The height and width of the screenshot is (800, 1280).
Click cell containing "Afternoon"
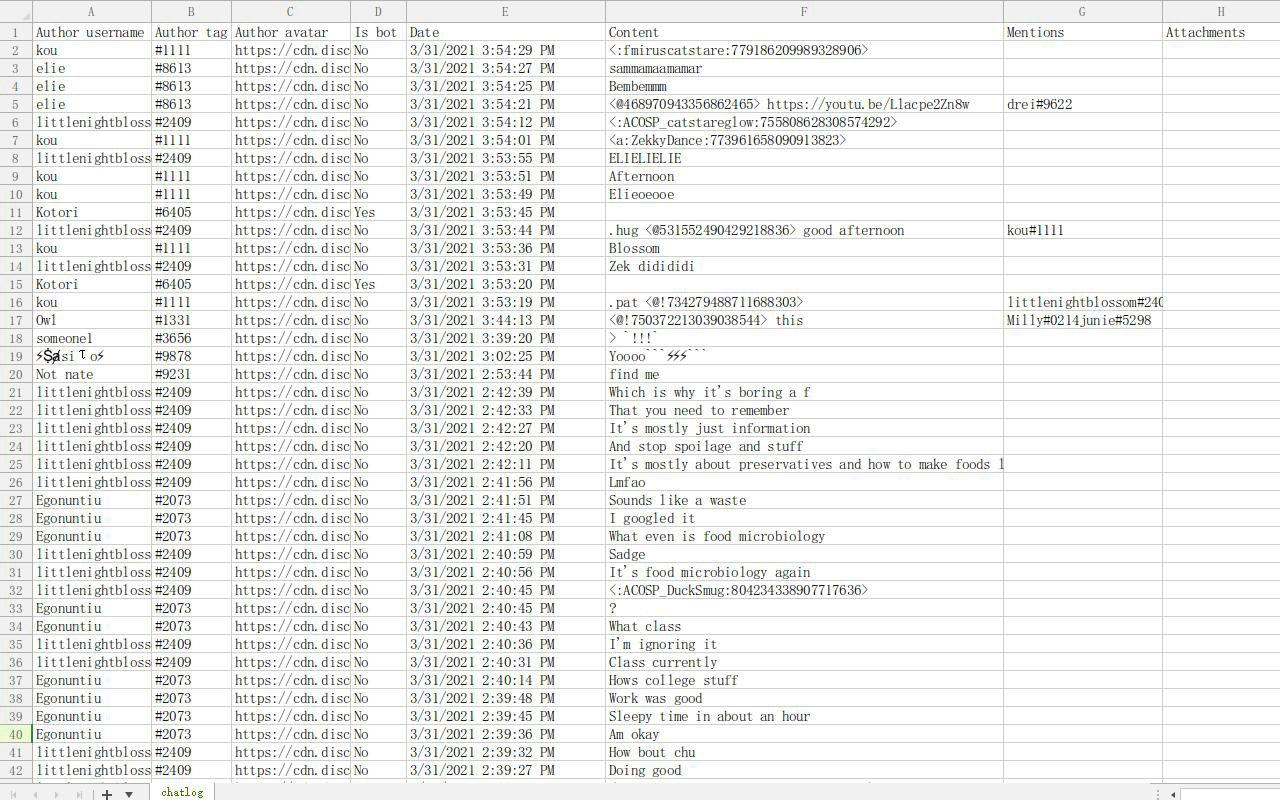(804, 176)
